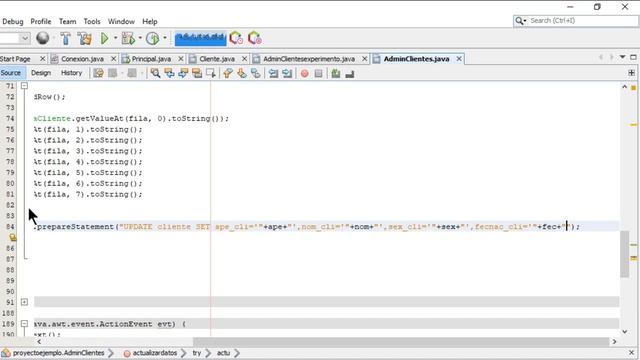
Task: Click the Find Selection magnifier icon
Action: tap(155, 73)
